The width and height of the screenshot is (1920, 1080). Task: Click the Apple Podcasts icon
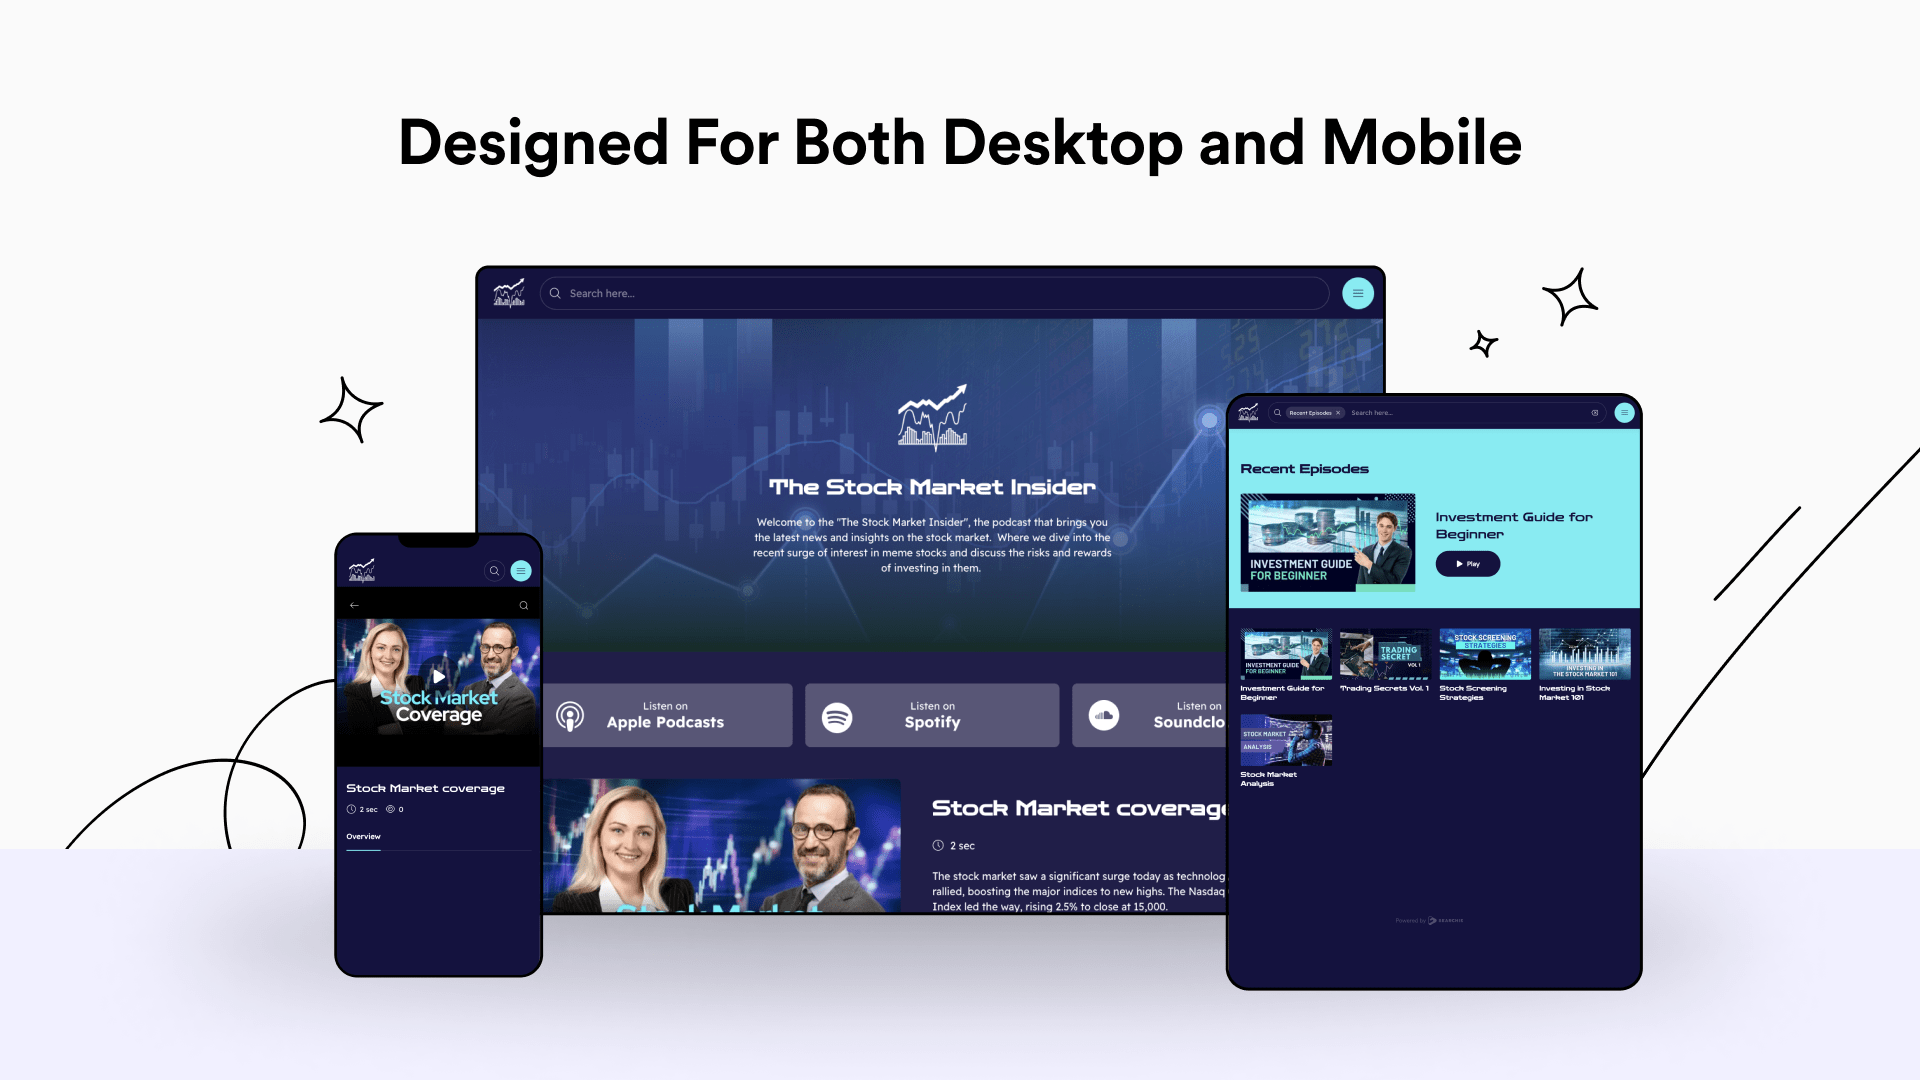point(570,715)
